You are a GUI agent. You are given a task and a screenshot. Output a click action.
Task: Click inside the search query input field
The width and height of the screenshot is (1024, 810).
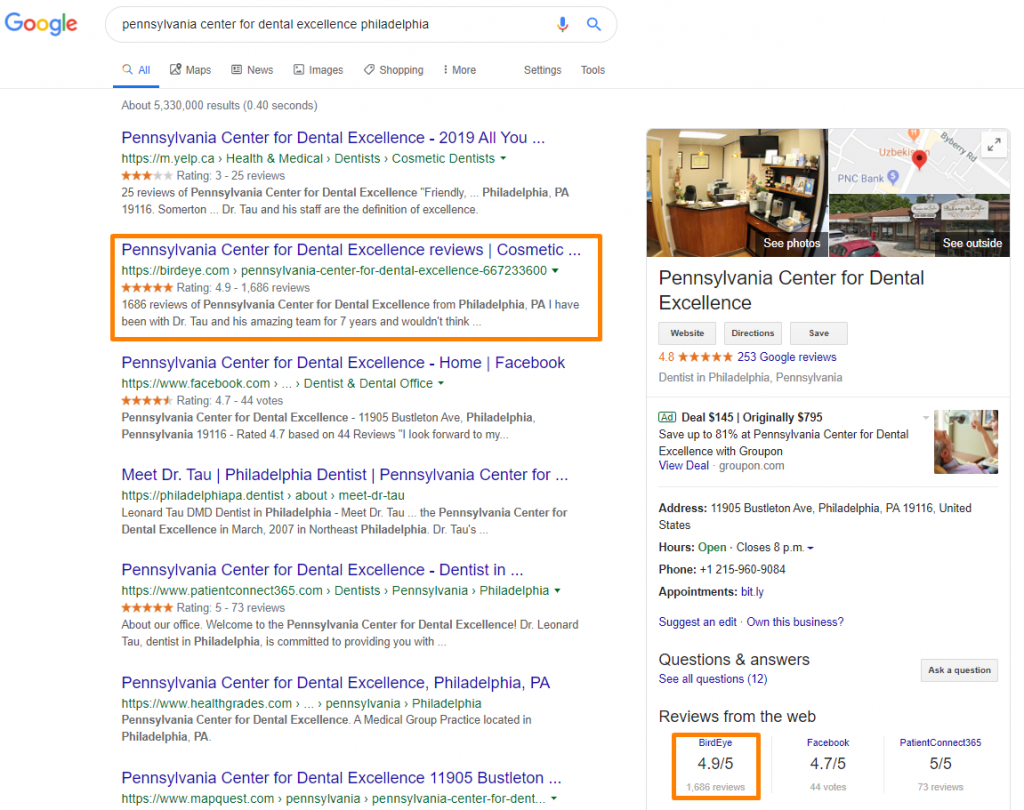pyautogui.click(x=330, y=24)
